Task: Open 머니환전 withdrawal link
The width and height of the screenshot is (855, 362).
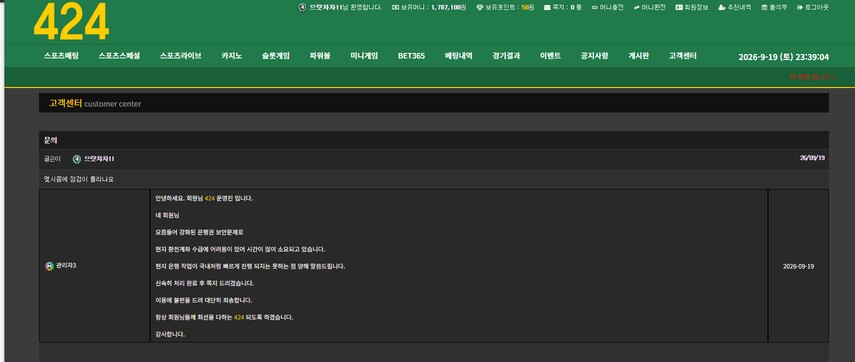Action: (x=649, y=8)
